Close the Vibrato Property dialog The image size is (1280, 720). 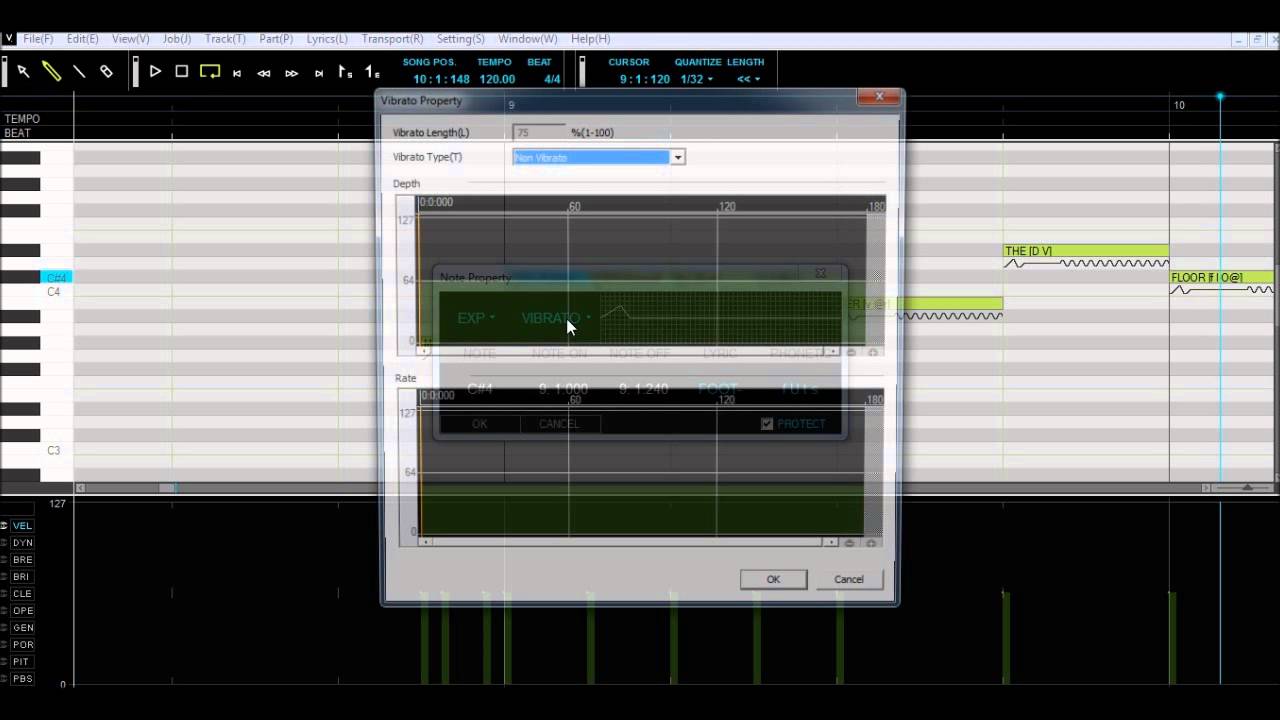pyautogui.click(x=879, y=97)
